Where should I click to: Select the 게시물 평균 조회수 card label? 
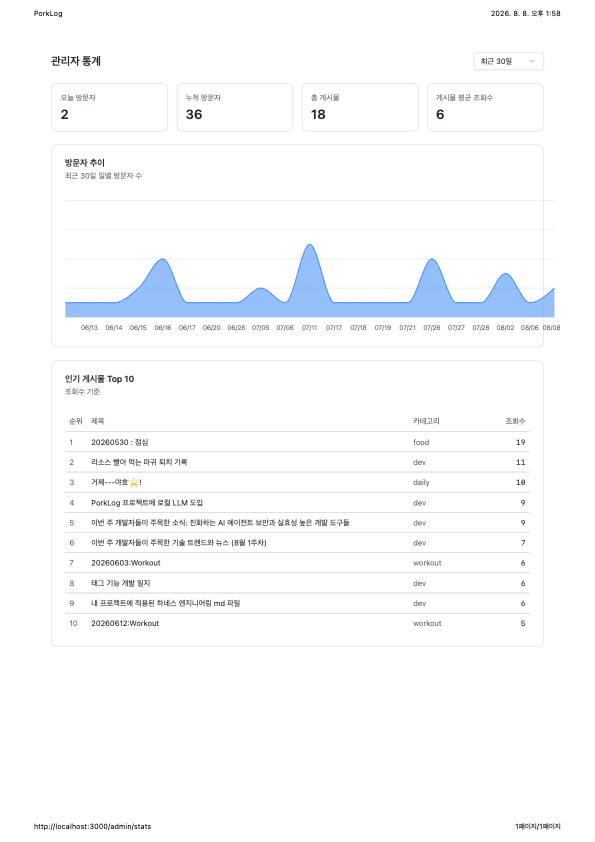[464, 98]
